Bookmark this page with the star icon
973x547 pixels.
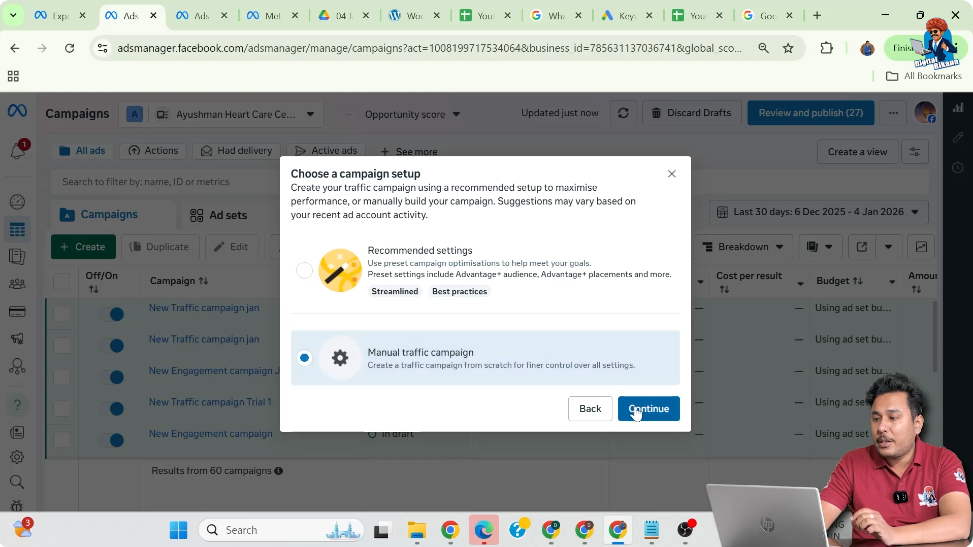788,48
